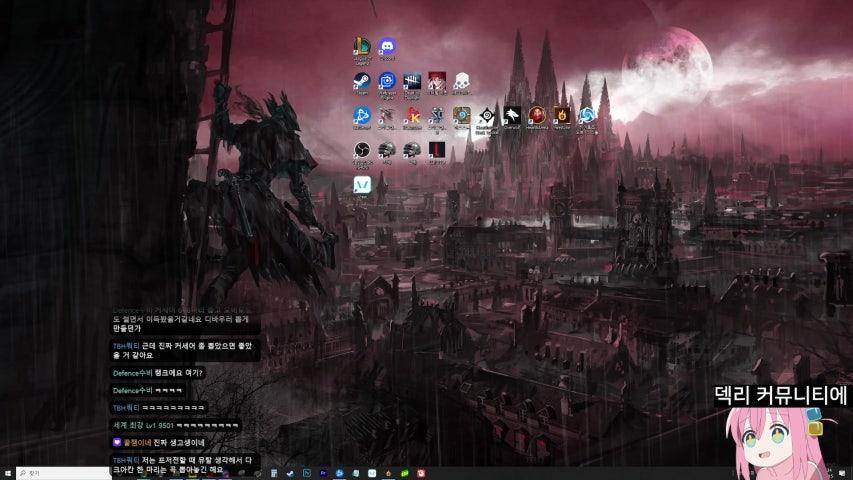853x480 pixels.
Task: Launch the teal V logo shortcut
Action: (x=362, y=184)
